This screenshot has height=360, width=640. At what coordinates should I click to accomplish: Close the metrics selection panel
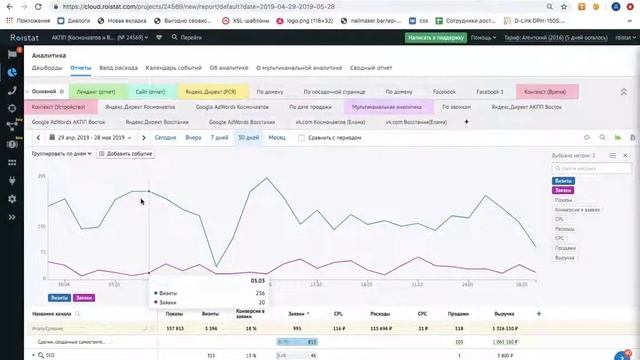[x=625, y=156]
